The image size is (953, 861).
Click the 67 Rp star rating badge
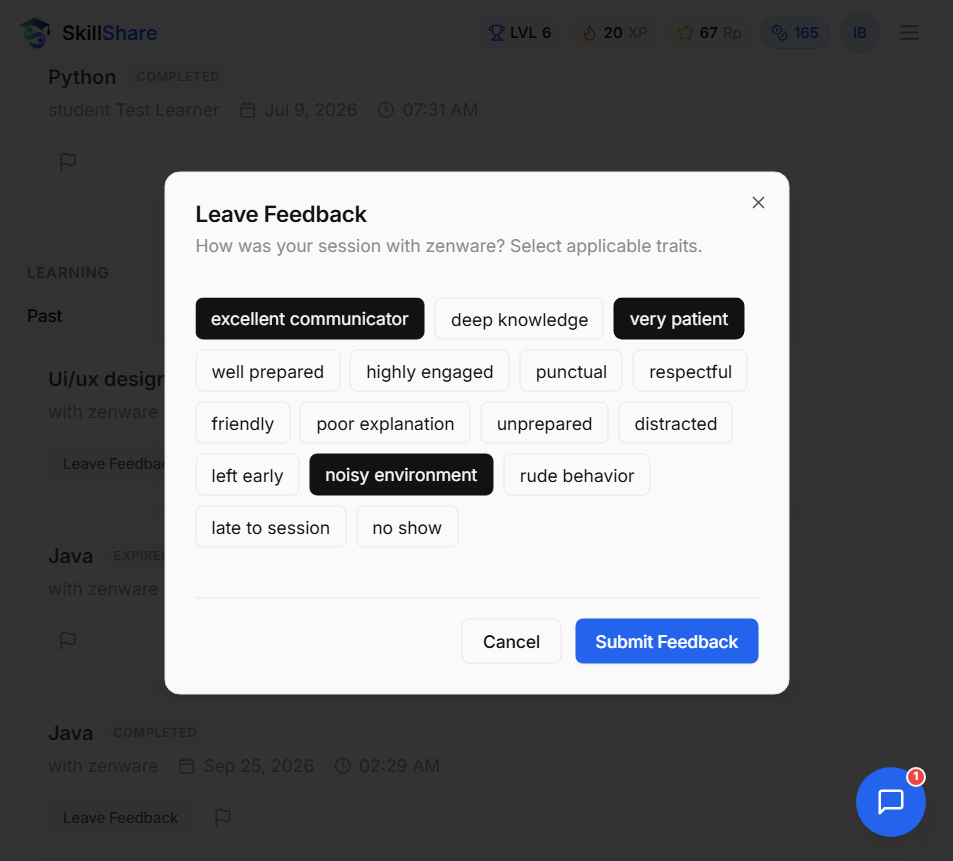point(709,33)
